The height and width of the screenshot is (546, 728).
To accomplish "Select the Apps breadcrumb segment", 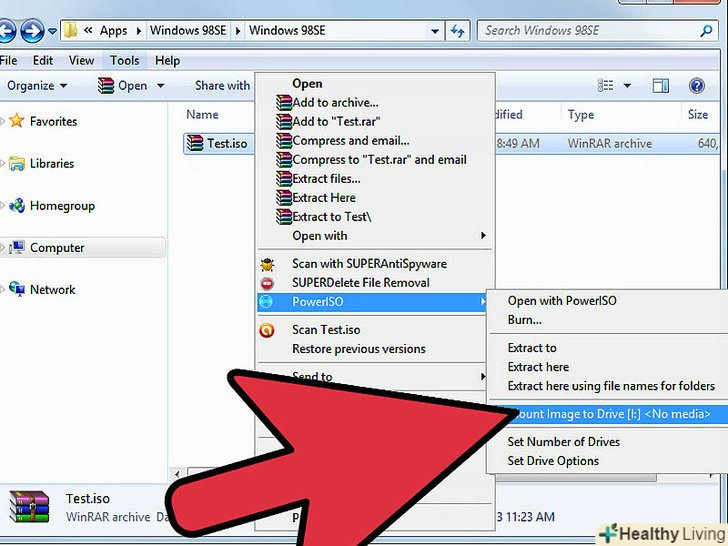I will [113, 31].
